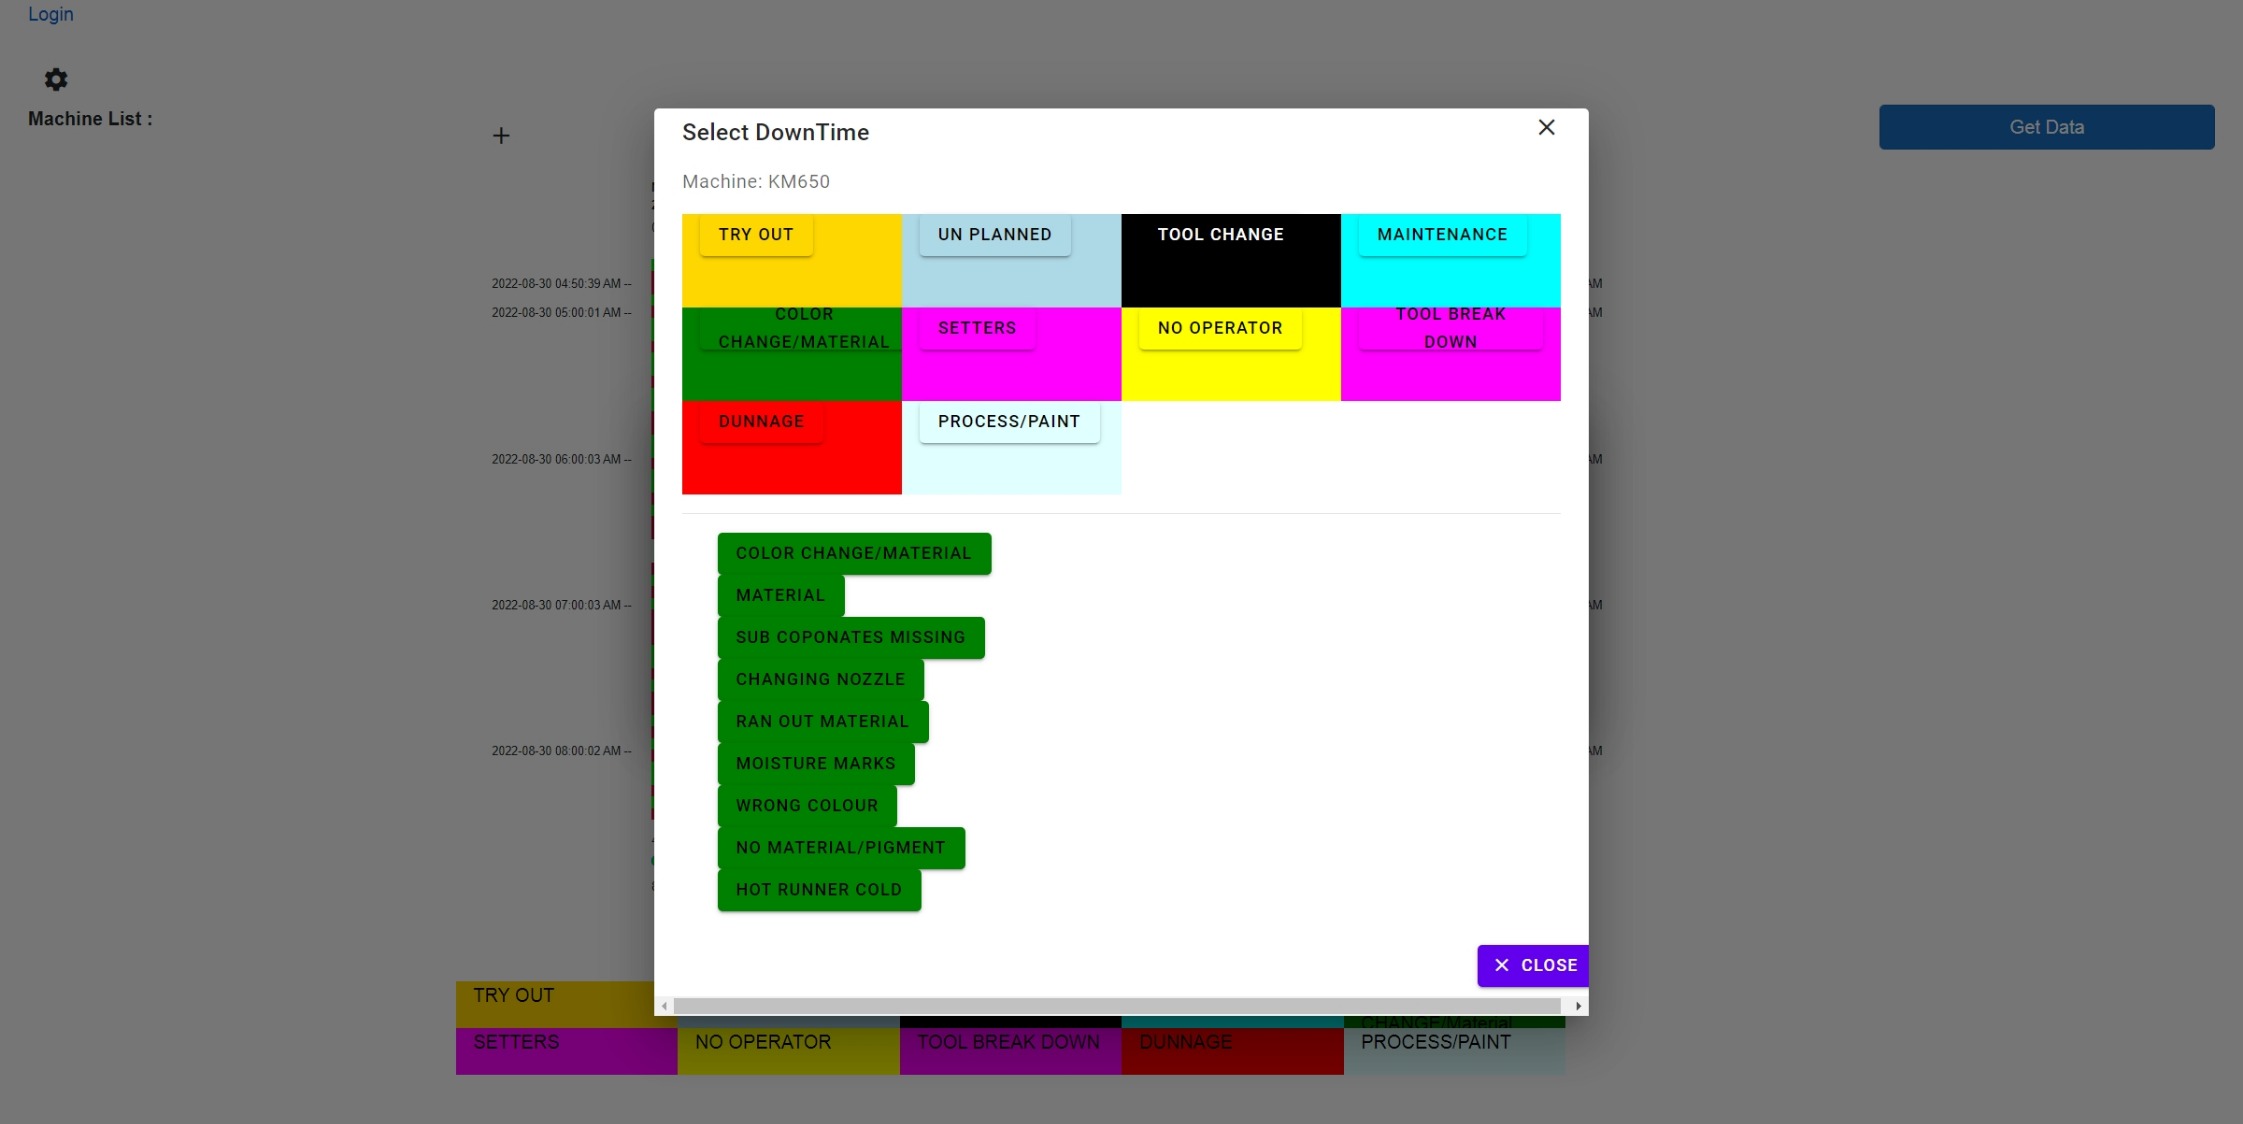Select MOISTURE MARKS material sub-reason
2243x1124 pixels.
(x=816, y=763)
